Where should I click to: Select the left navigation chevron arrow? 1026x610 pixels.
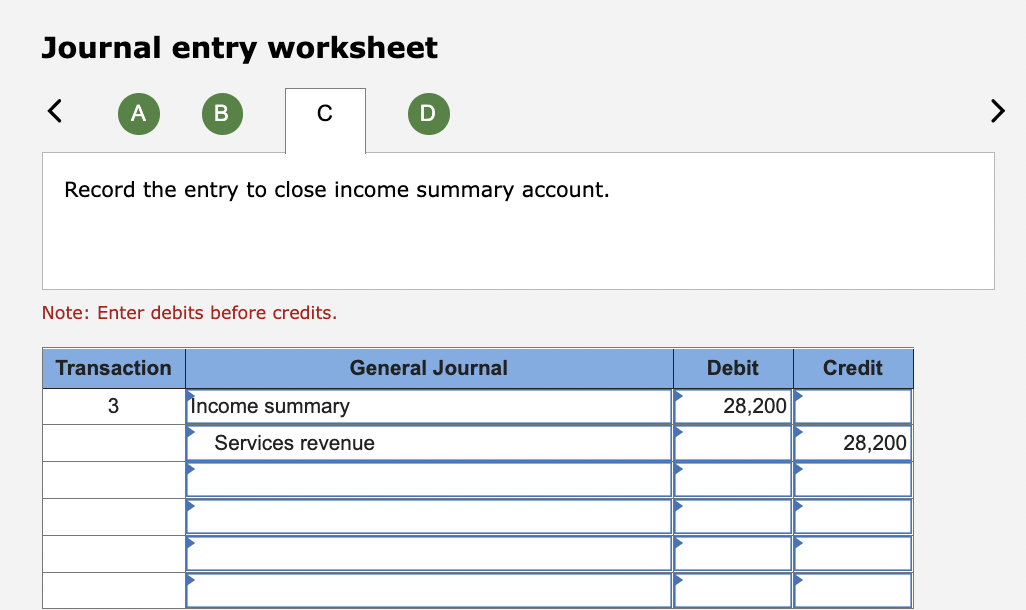point(55,111)
